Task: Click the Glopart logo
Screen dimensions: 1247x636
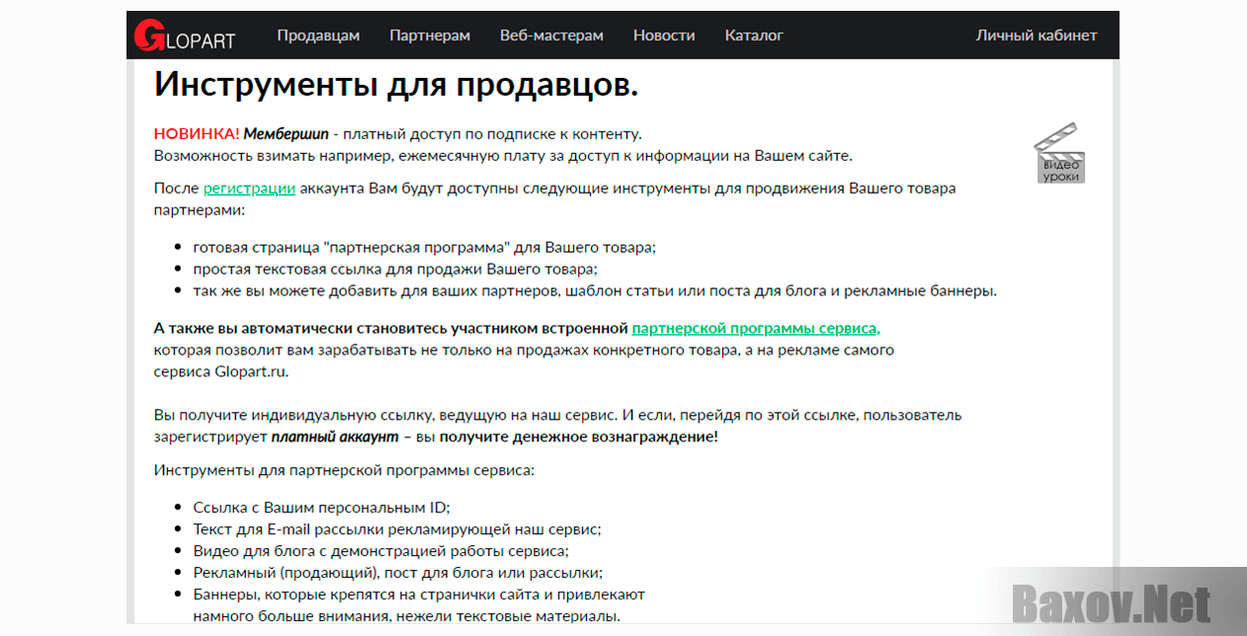Action: (186, 34)
